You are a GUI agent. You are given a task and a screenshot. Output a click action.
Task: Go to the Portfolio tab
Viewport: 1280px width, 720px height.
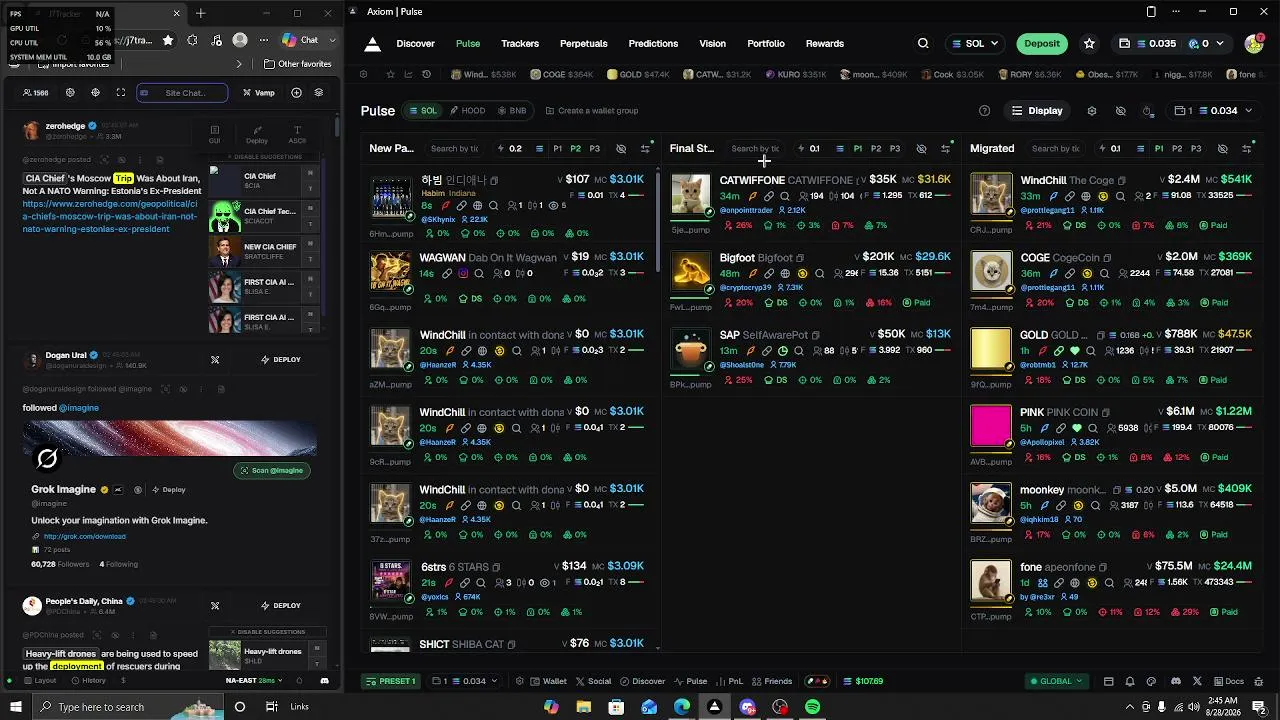click(x=766, y=44)
